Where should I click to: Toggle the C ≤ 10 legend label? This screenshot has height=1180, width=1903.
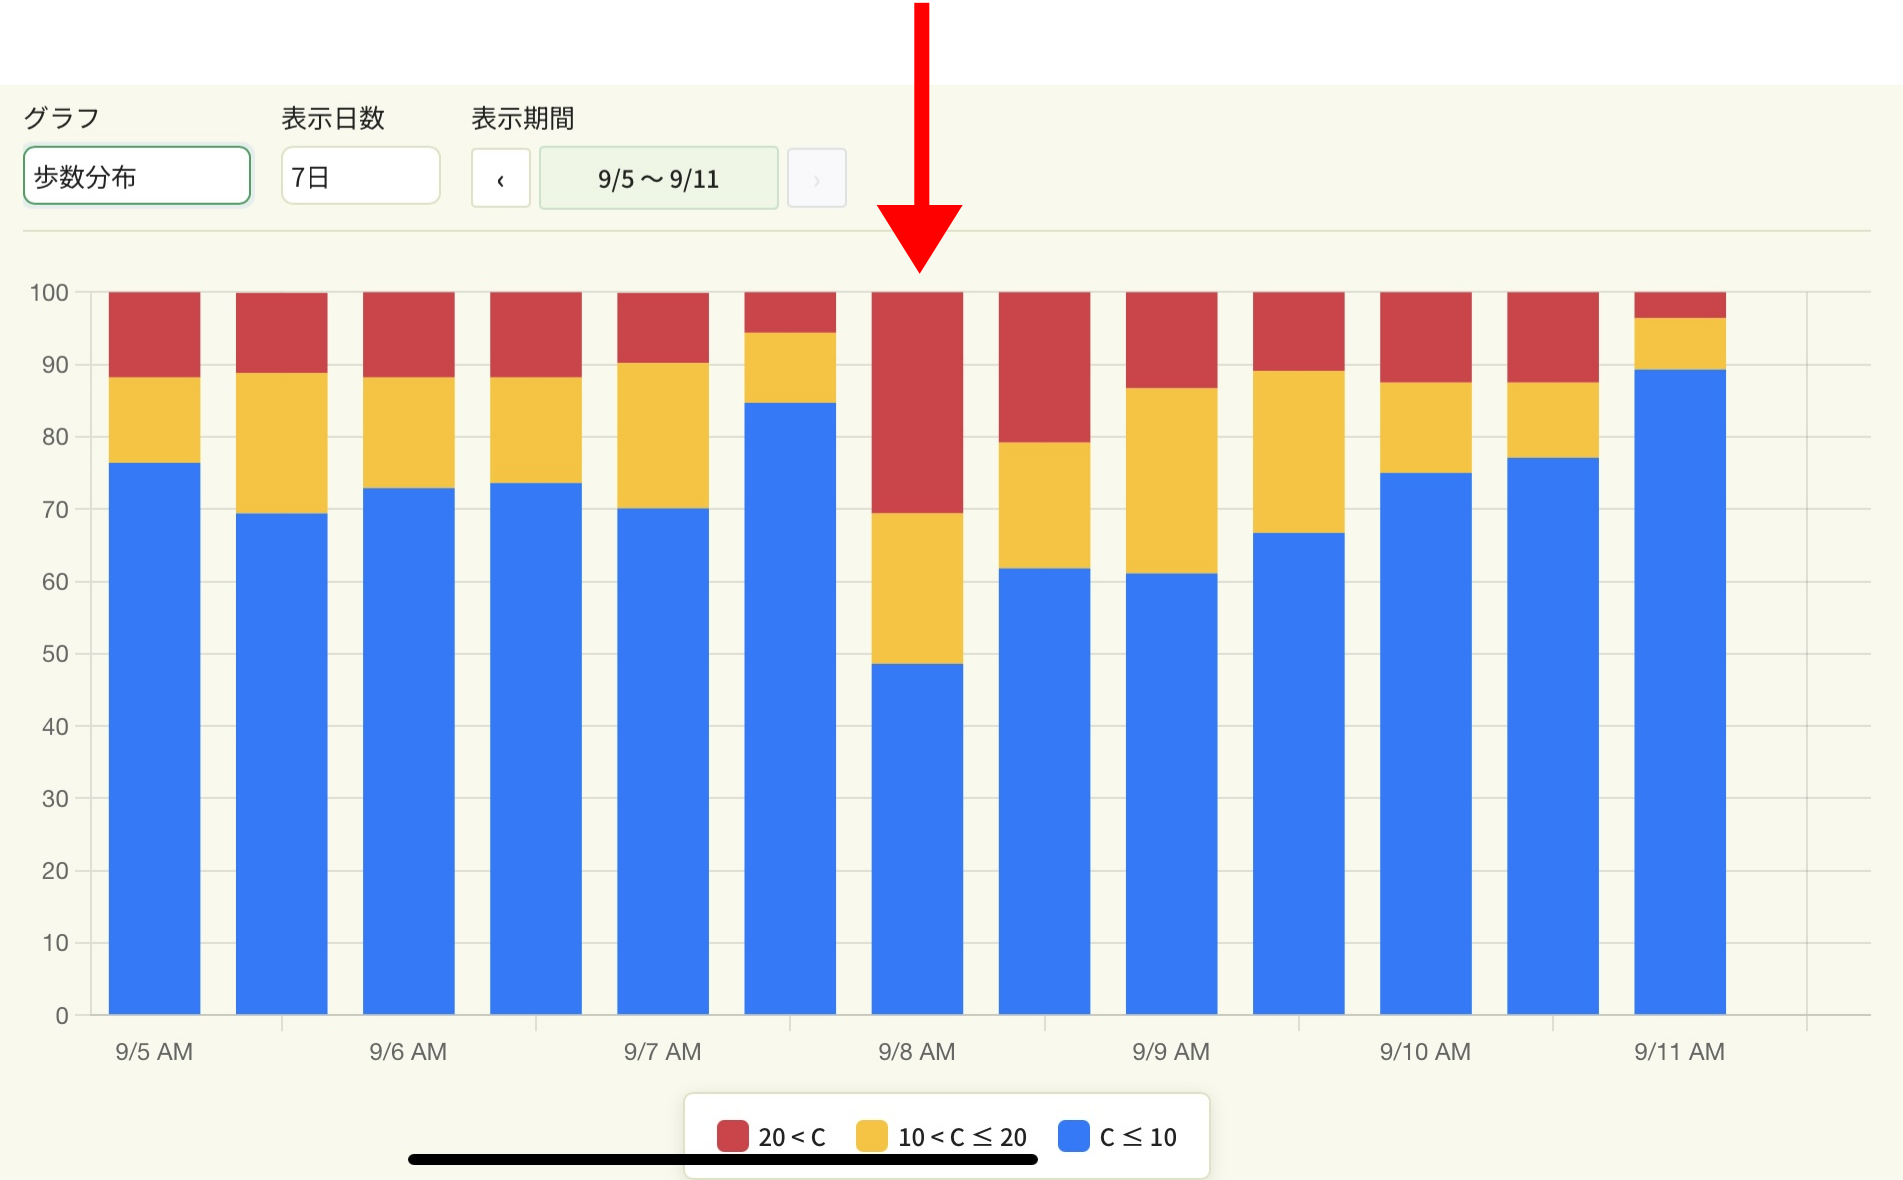click(1138, 1137)
